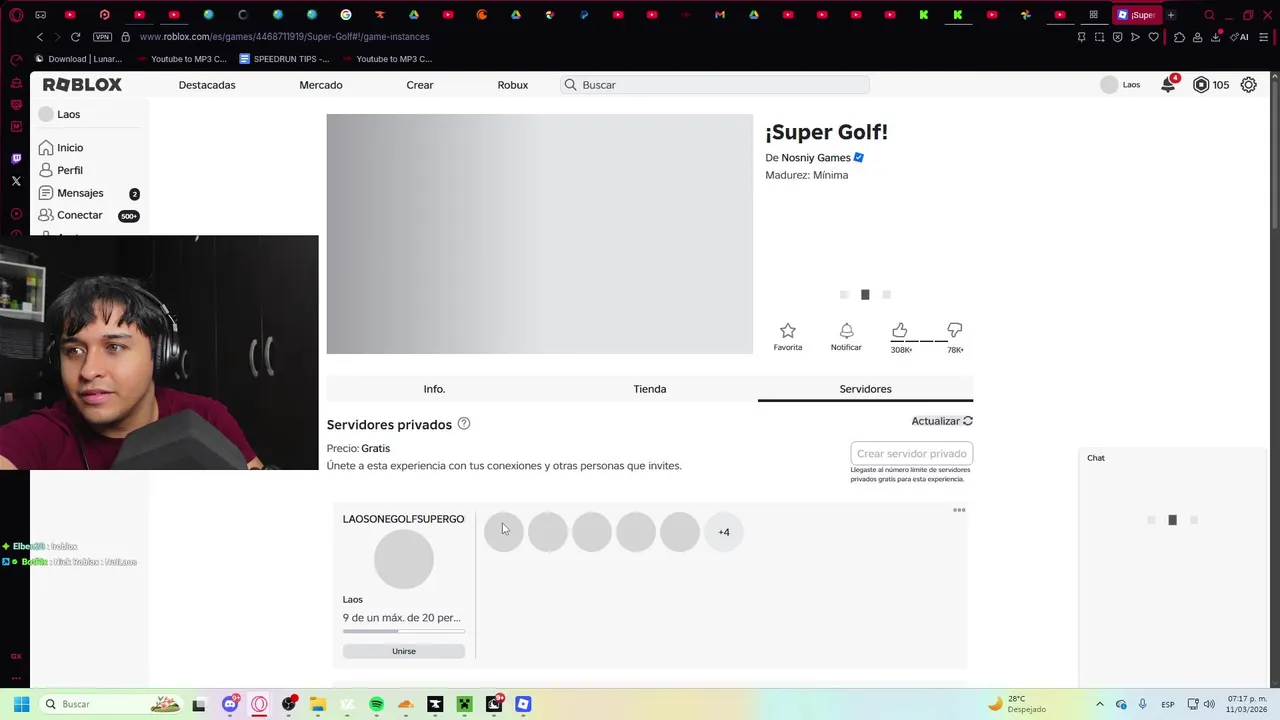Click the heart bookmark icon in address bar
The height and width of the screenshot is (720, 1280).
pyautogui.click(x=1153, y=37)
